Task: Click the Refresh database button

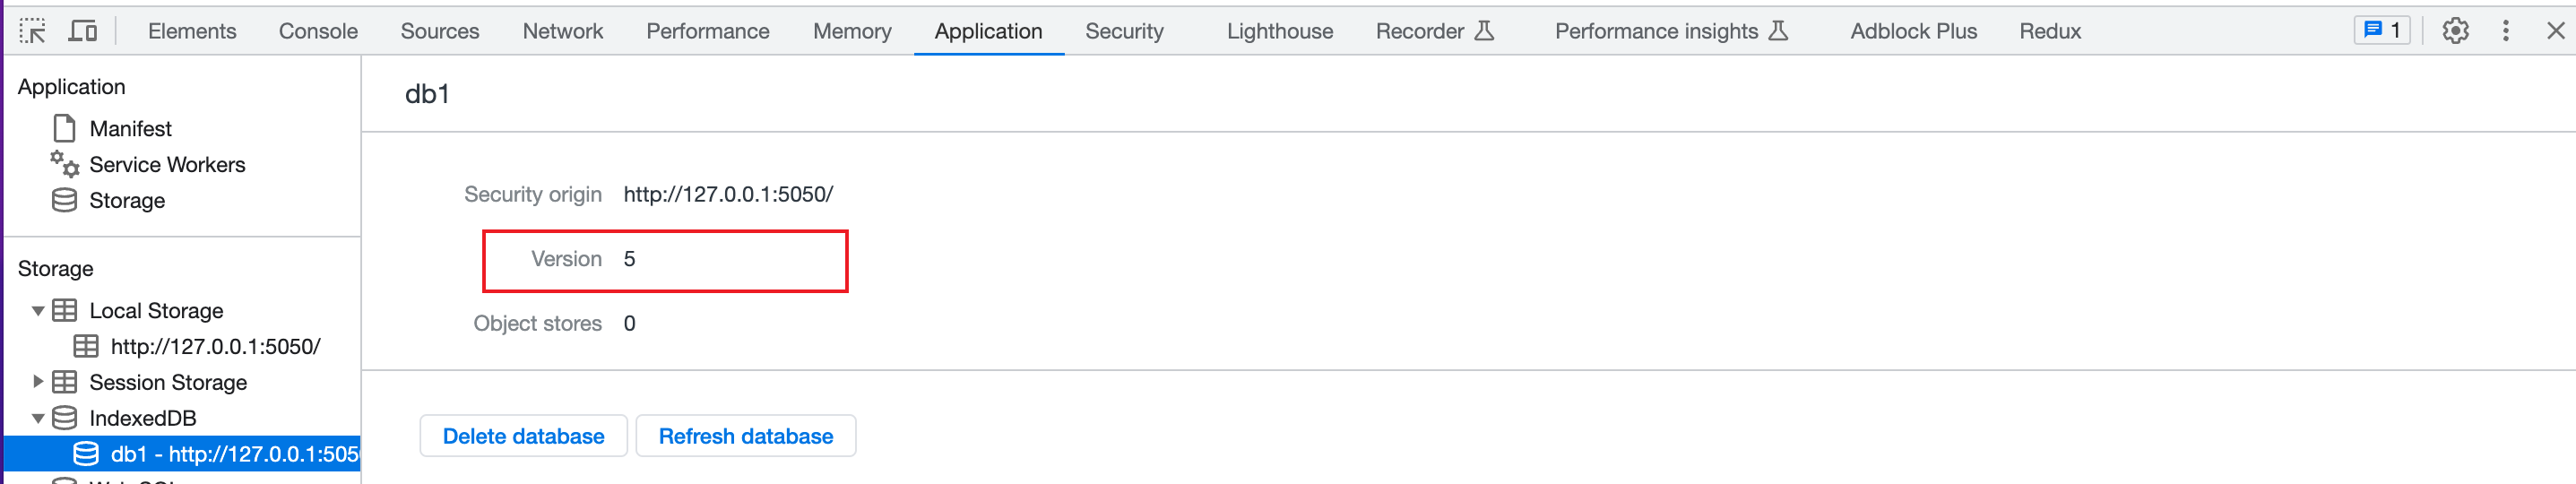Action: [x=745, y=436]
